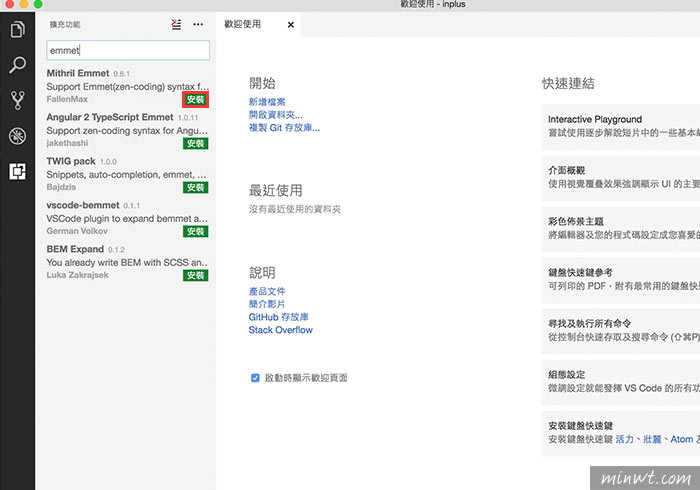
Task: Open TWIG pack extension entry
Action: [x=127, y=174]
